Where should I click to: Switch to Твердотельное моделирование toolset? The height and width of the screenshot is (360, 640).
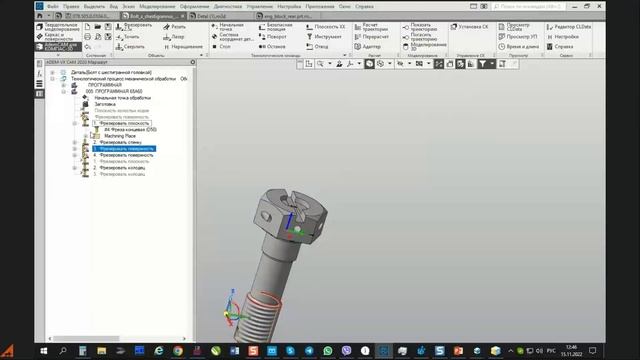(x=58, y=27)
